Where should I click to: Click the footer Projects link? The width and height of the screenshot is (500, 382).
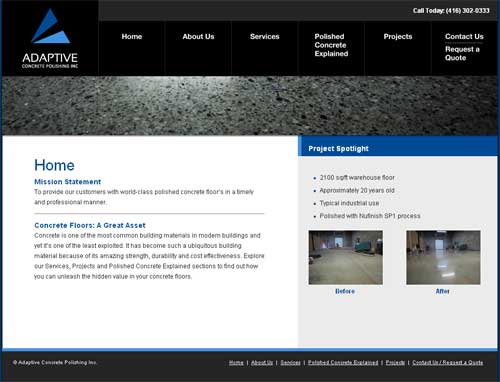coord(395,363)
